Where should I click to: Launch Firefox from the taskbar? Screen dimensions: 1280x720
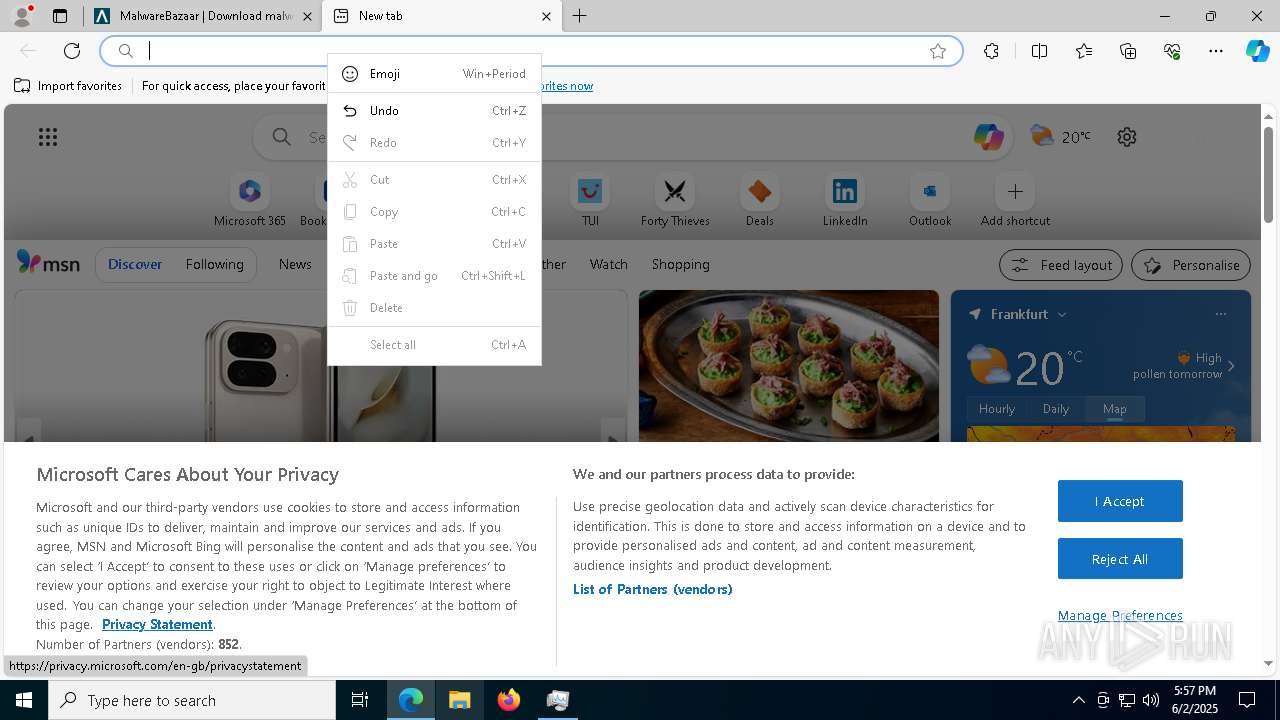[509, 700]
